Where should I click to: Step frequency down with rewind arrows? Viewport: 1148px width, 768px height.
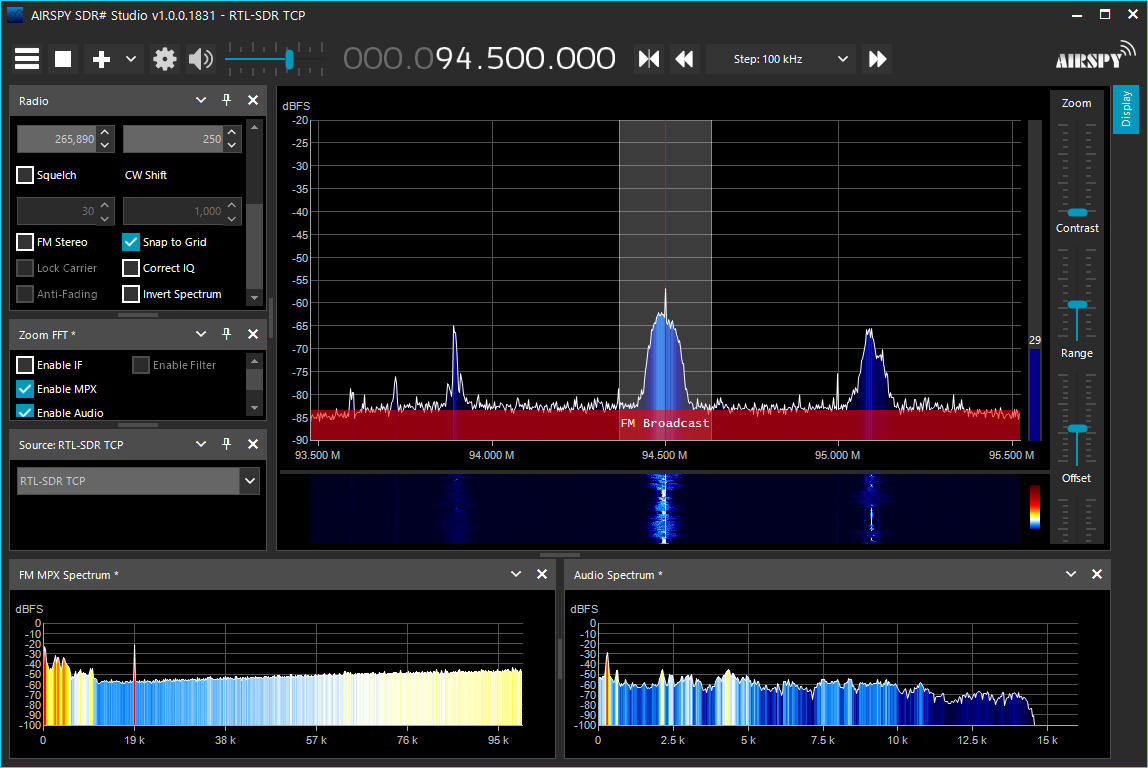pyautogui.click(x=685, y=59)
